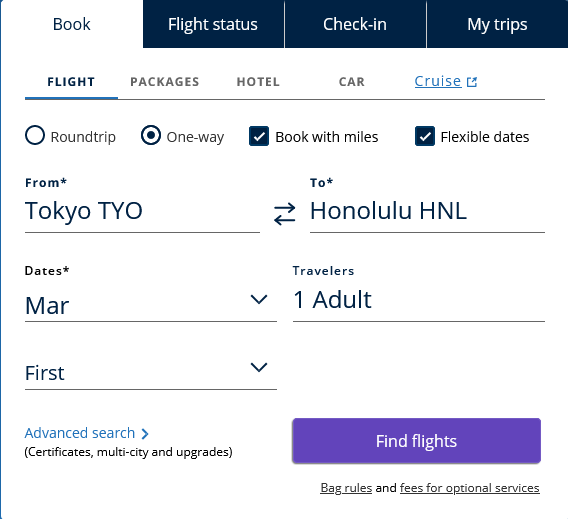Select the One-way radio button

[151, 135]
